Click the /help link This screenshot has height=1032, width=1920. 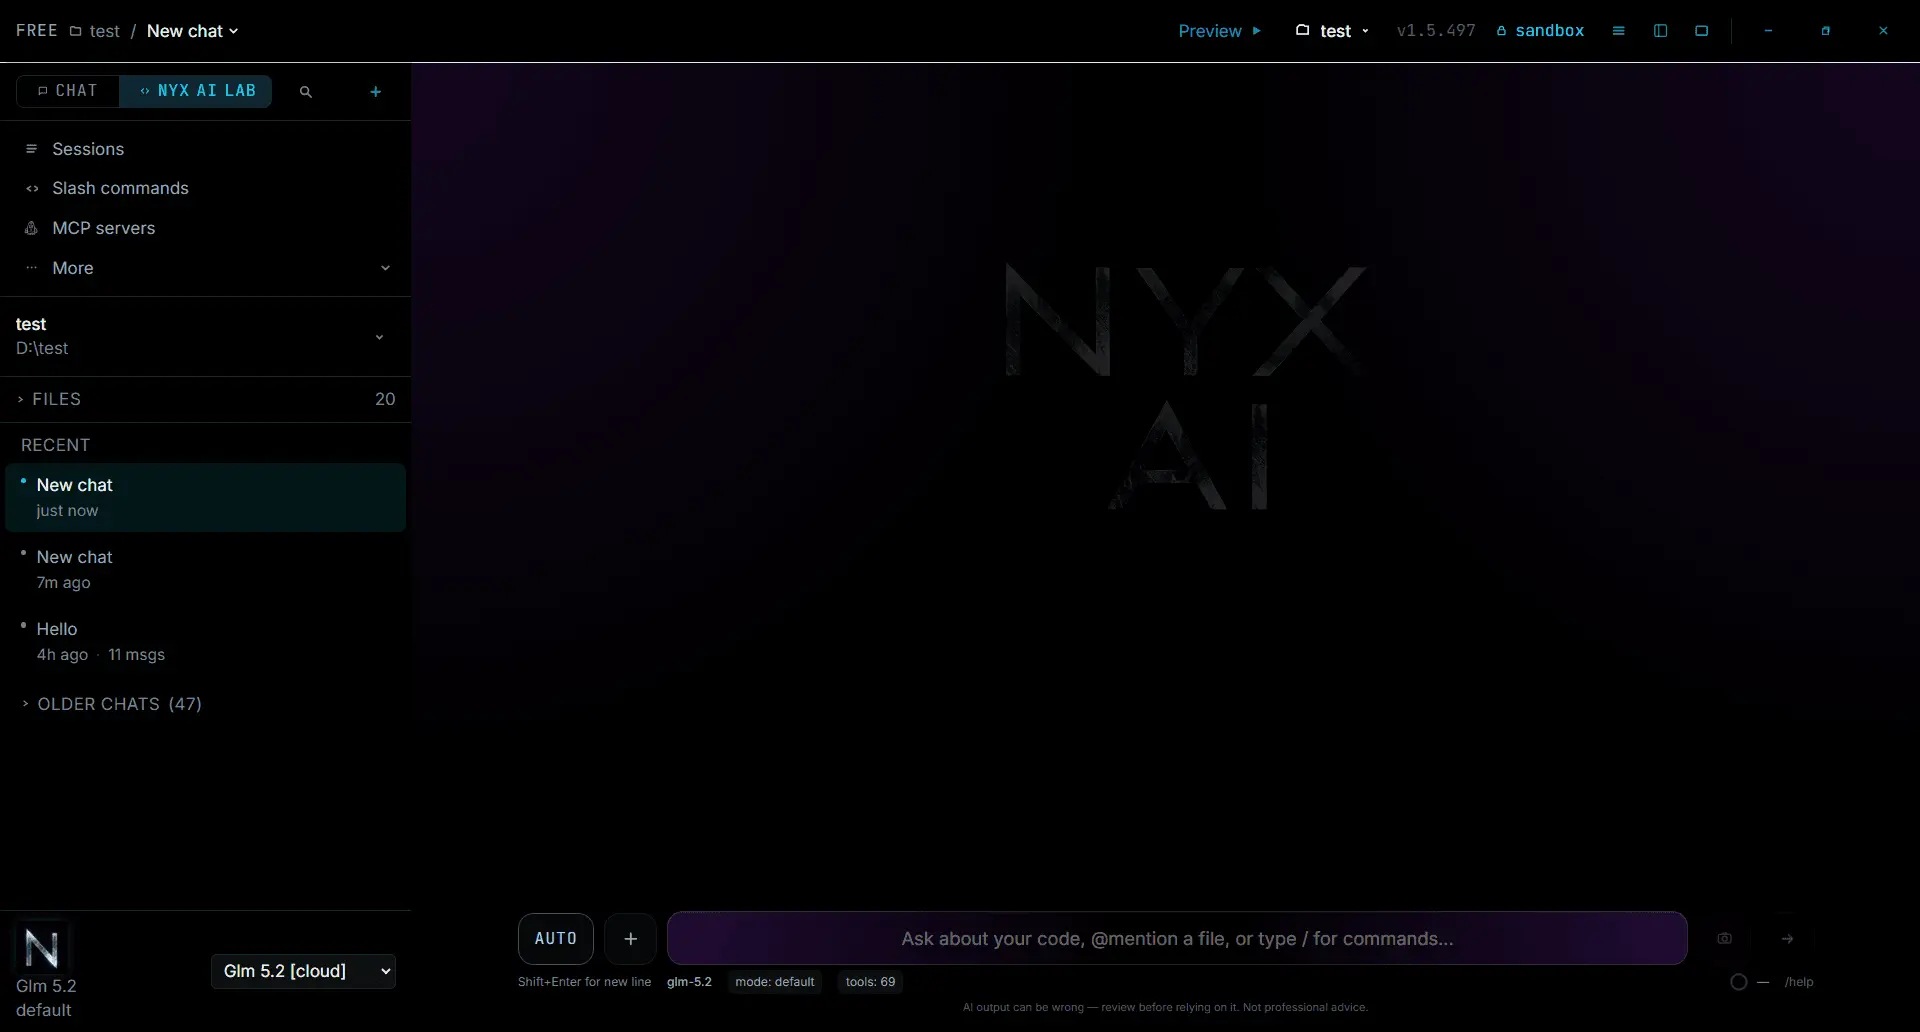[1798, 982]
